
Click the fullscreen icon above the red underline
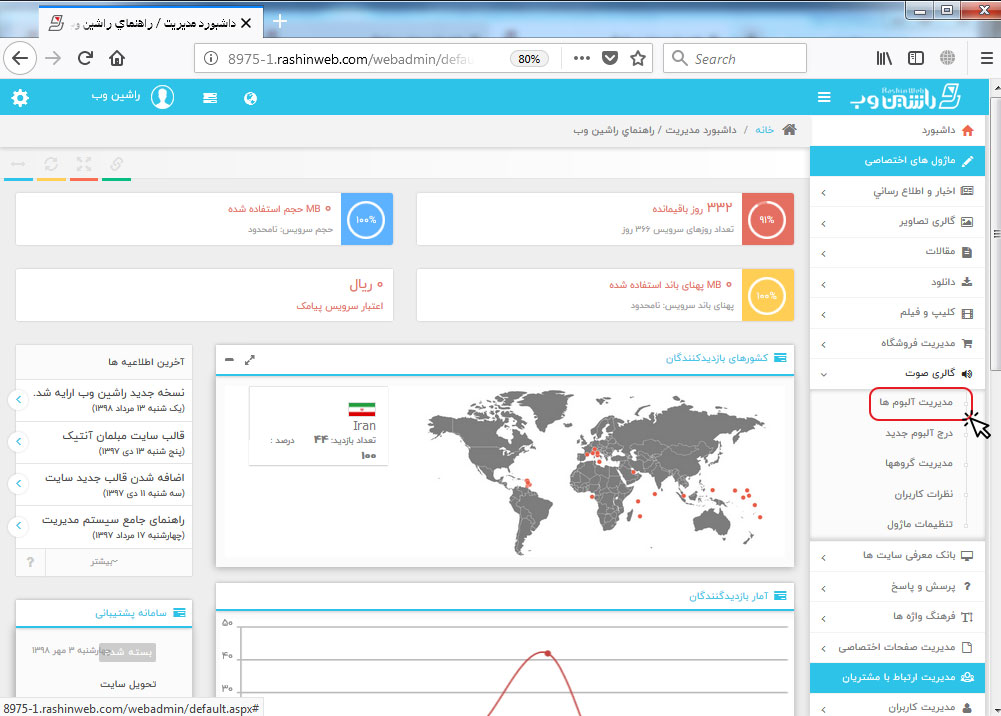[x=84, y=164]
